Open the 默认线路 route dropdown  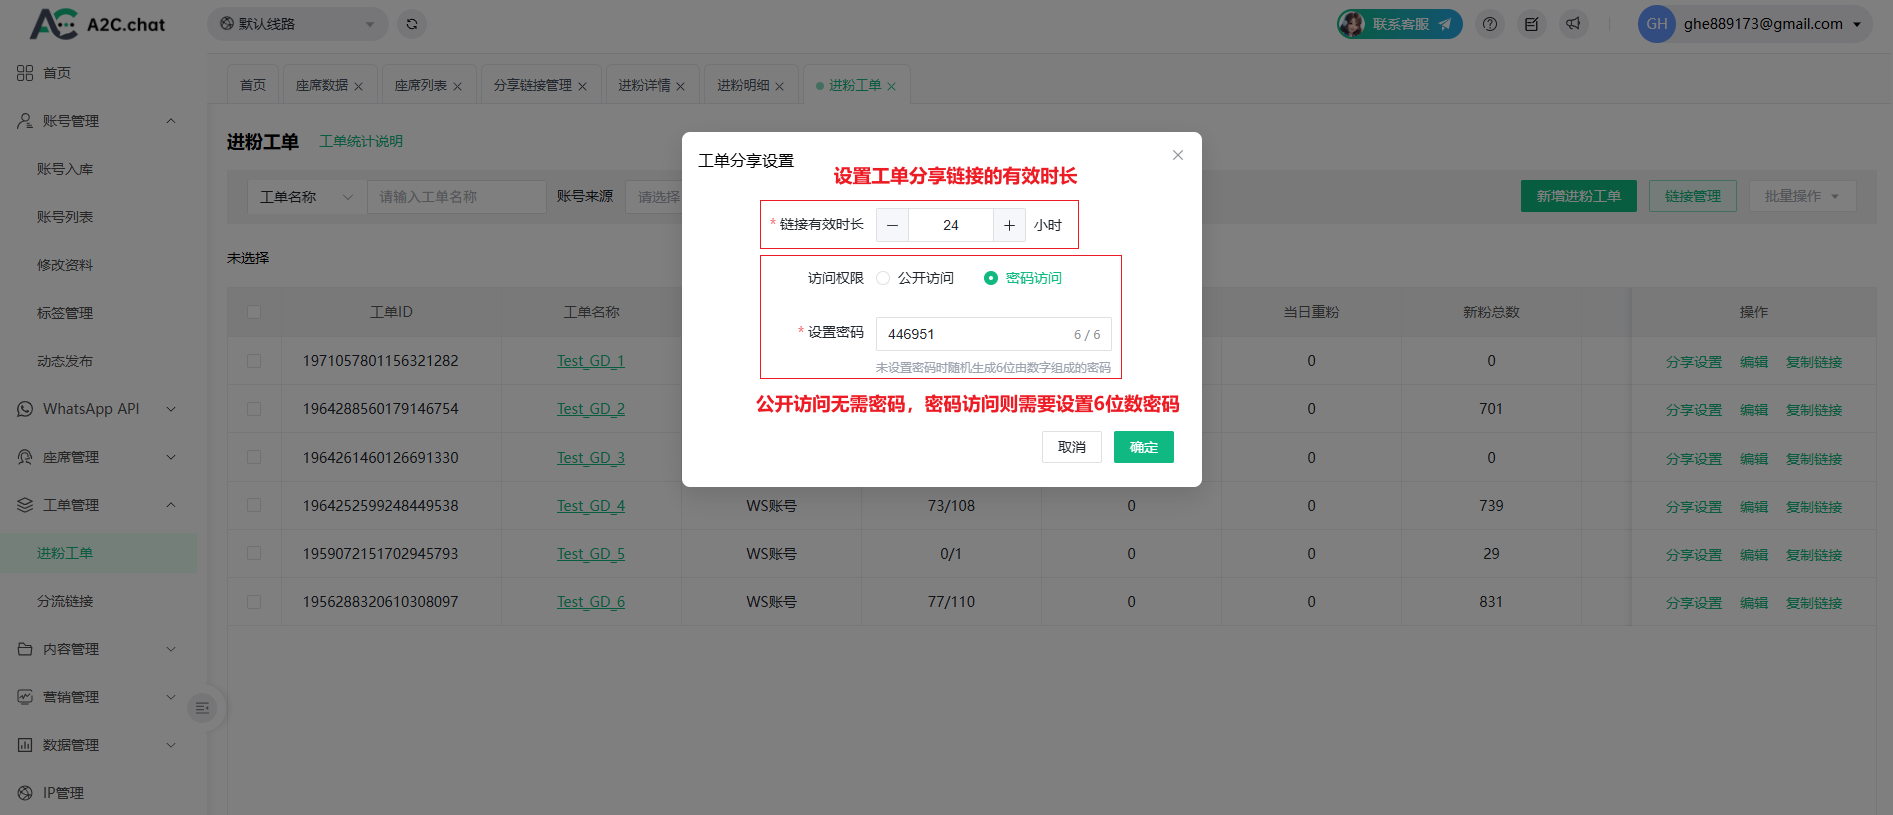[x=297, y=24]
